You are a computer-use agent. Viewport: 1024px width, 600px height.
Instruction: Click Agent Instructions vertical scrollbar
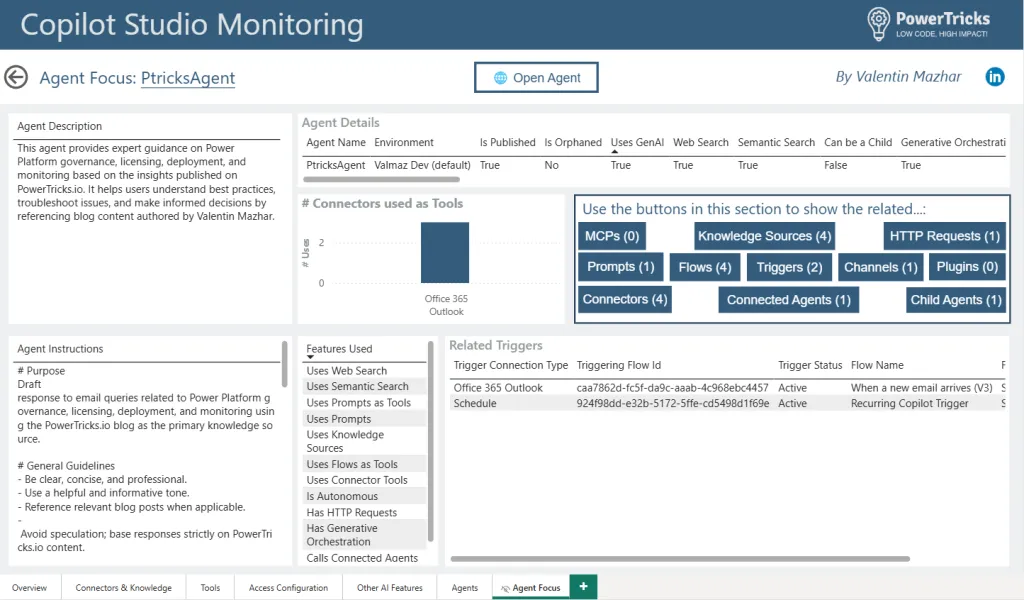[284, 364]
